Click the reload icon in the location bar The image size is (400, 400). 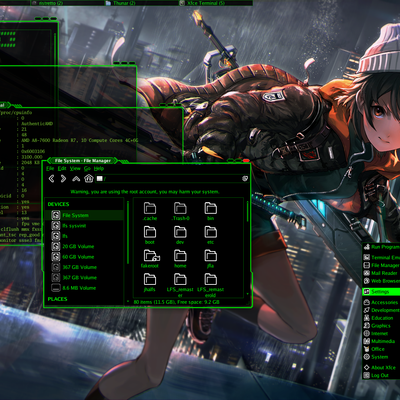point(245,179)
